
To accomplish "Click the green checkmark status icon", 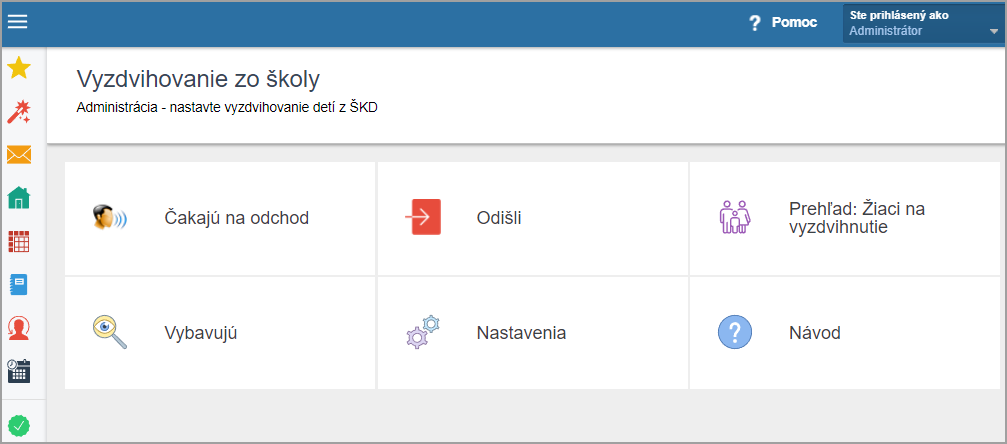I will tap(19, 425).
